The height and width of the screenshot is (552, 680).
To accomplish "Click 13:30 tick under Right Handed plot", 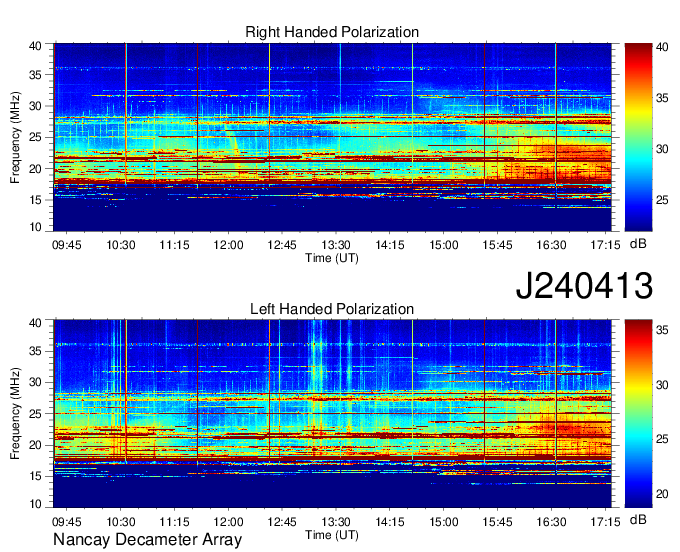I will 336,245.
